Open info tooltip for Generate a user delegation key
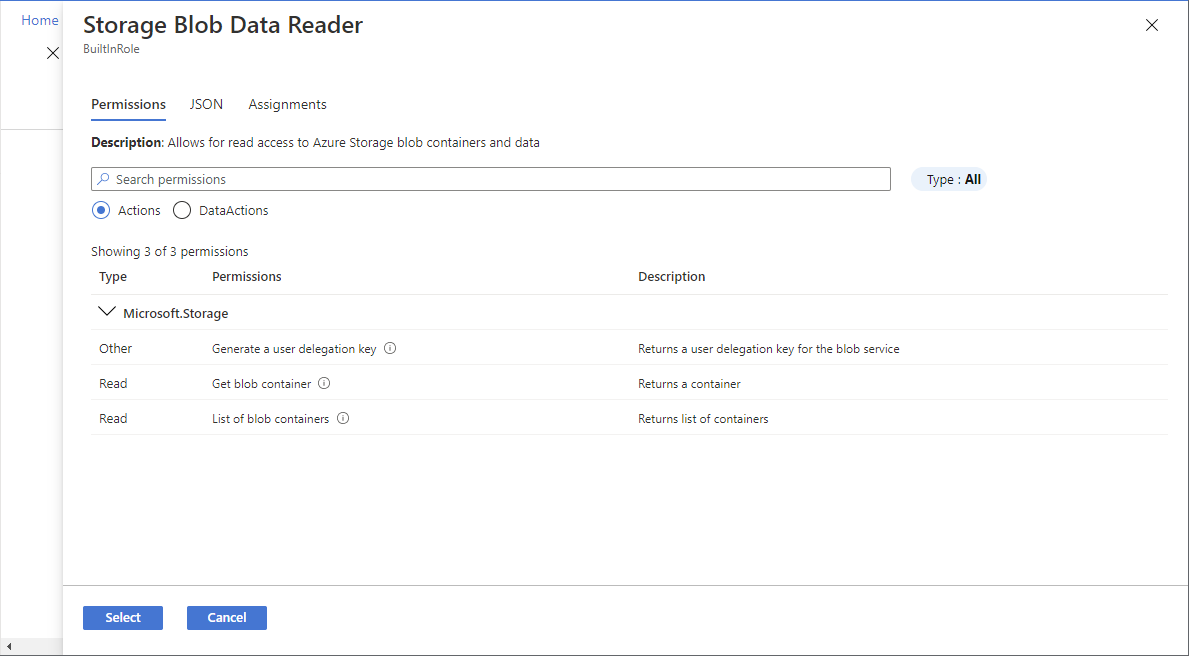 tap(390, 348)
